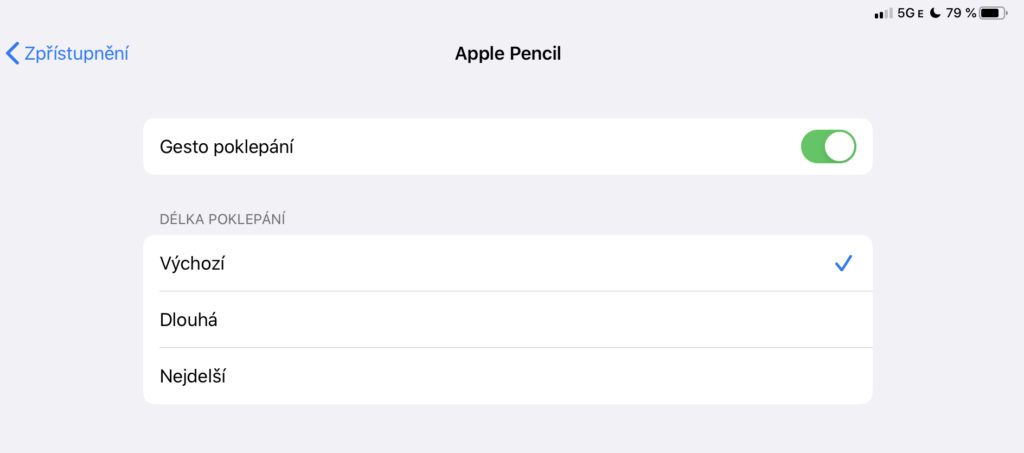
Task: Tap the white knob of the green switch
Action: (840, 147)
